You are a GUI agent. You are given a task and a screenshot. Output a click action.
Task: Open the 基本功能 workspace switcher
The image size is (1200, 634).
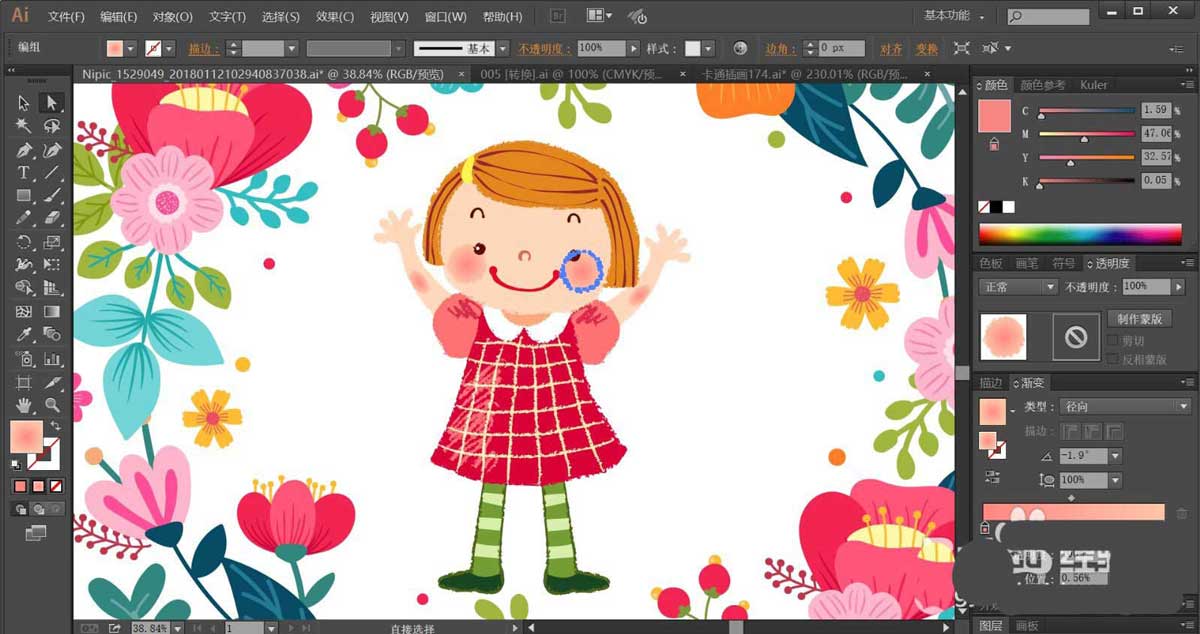click(954, 16)
